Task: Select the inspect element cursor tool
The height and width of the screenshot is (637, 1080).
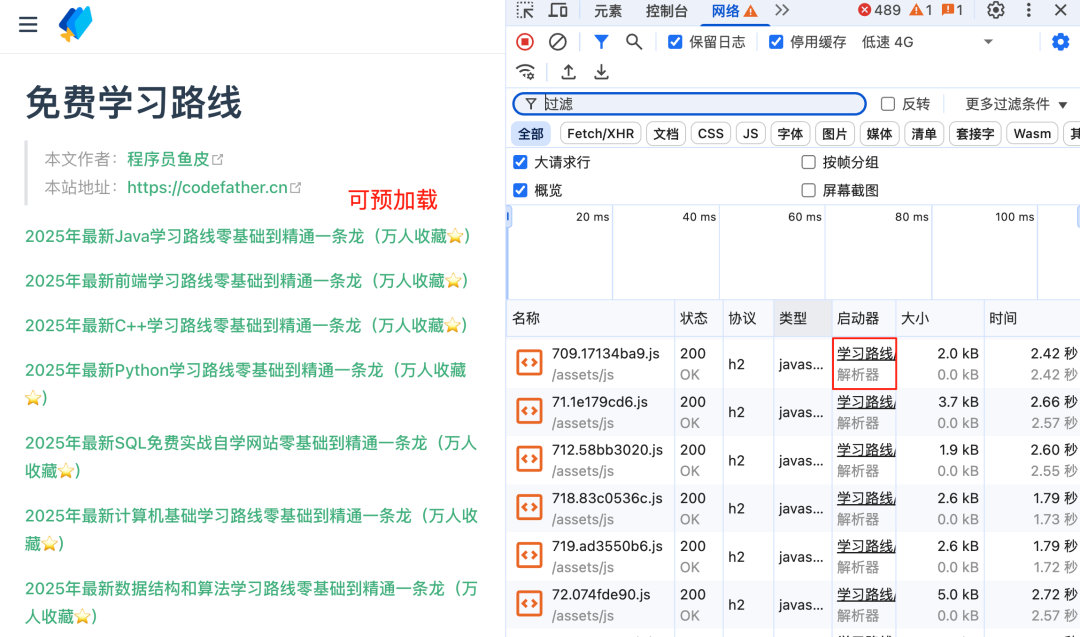Action: [x=525, y=11]
